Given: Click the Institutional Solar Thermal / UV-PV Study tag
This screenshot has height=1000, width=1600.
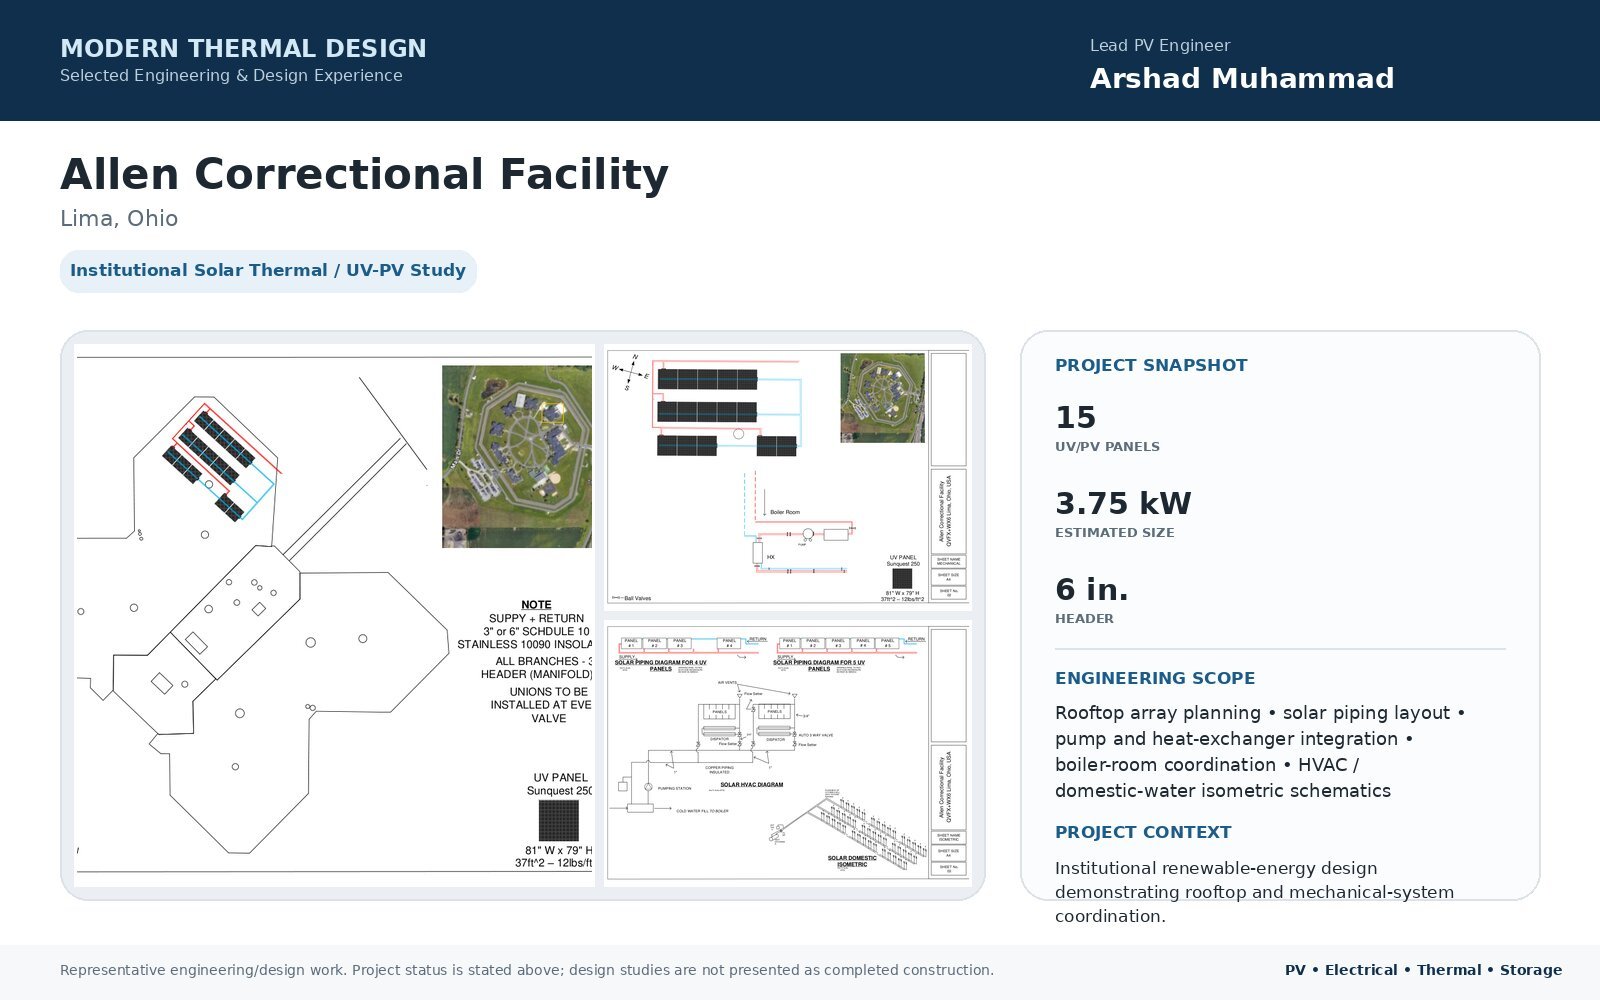Looking at the screenshot, I should [x=268, y=271].
